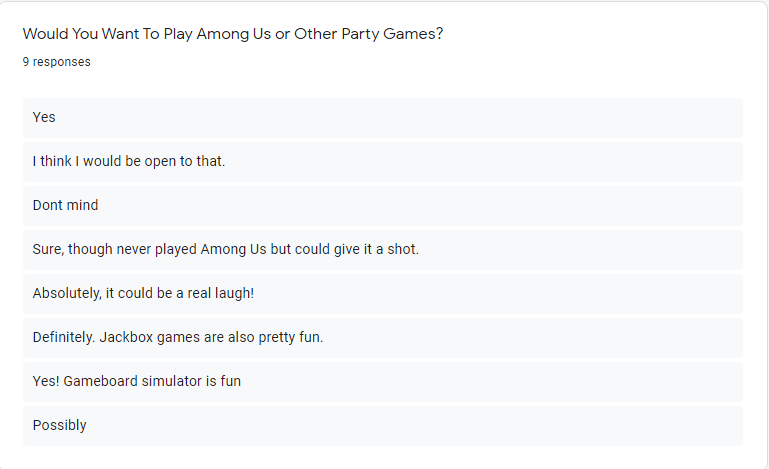The image size is (769, 469).
Task: Select the 'Definitely. Jackbox games' response
Action: click(383, 338)
